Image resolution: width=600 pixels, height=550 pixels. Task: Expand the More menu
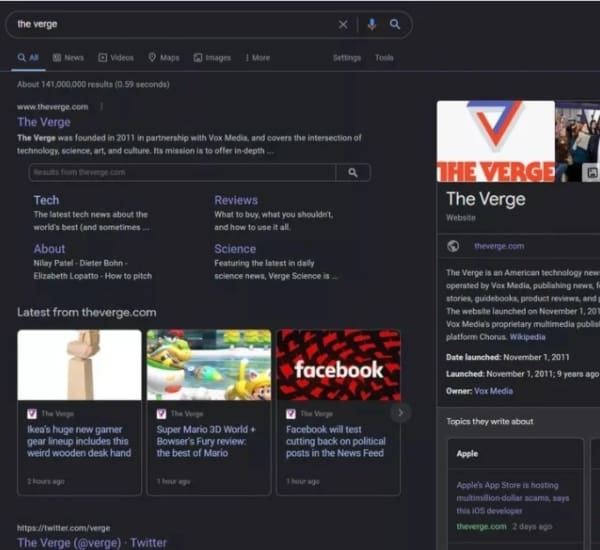click(258, 58)
